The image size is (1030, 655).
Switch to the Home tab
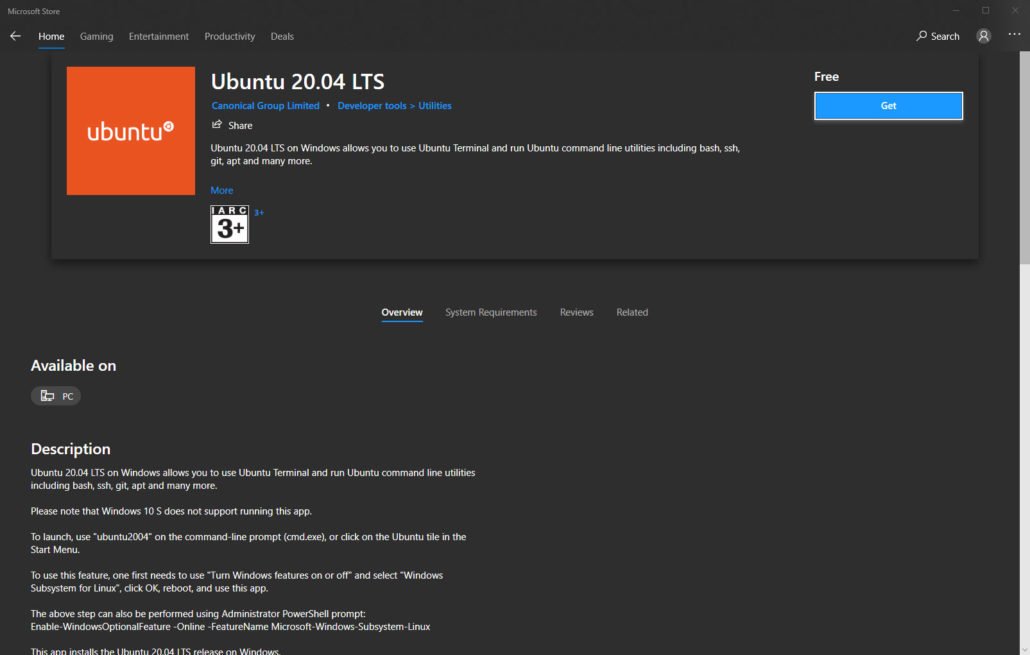tap(51, 37)
